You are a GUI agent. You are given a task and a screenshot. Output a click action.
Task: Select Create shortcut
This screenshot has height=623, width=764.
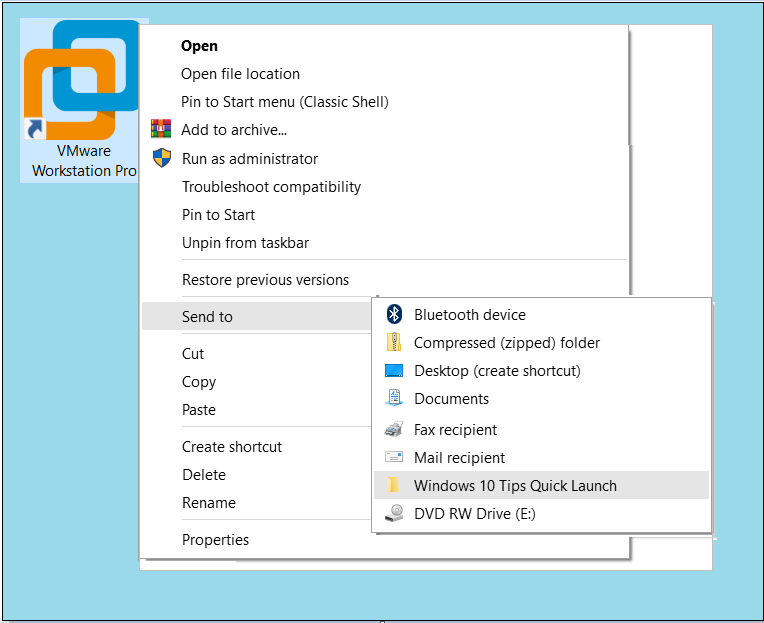click(257, 447)
